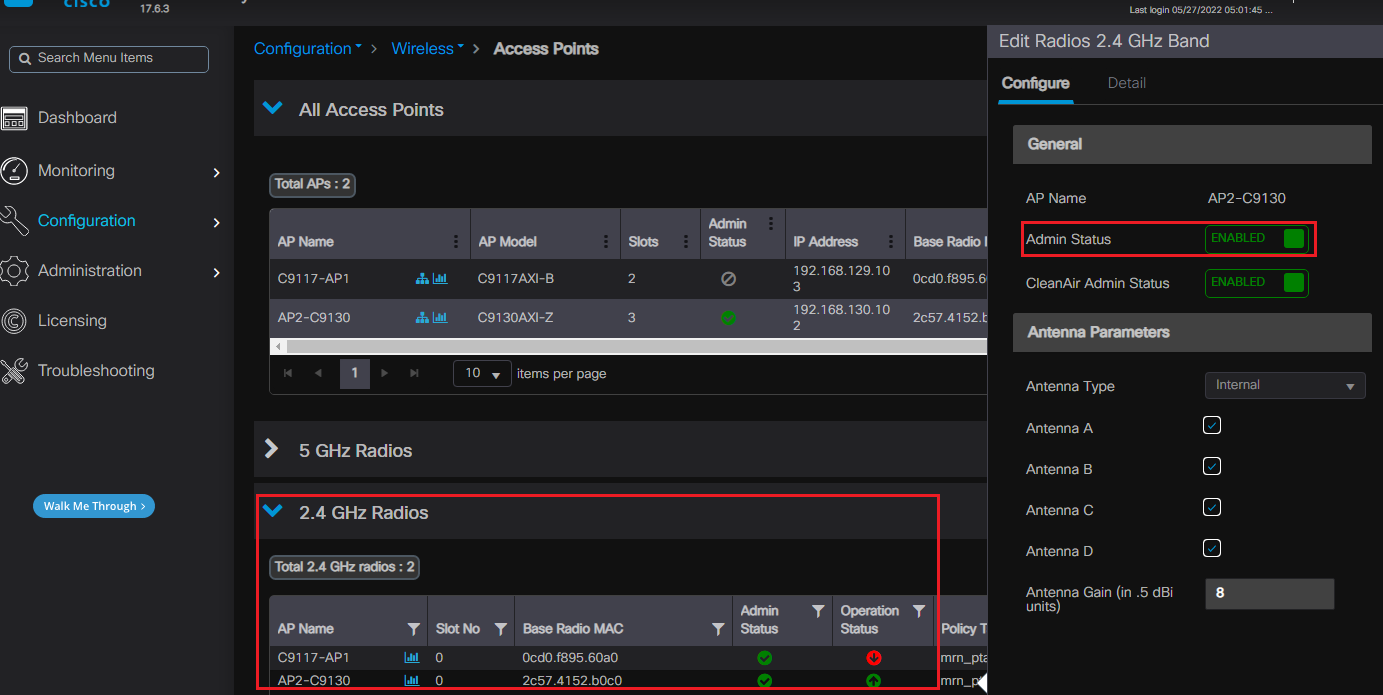Click the Walk Me Through button
This screenshot has height=695, width=1383.
coord(94,506)
